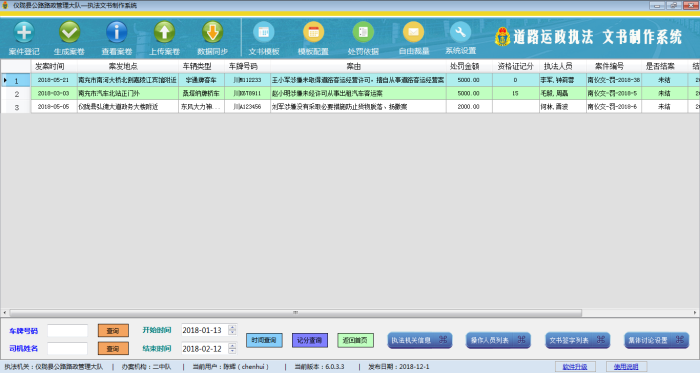Open 操作人员列表 button

coord(498,340)
